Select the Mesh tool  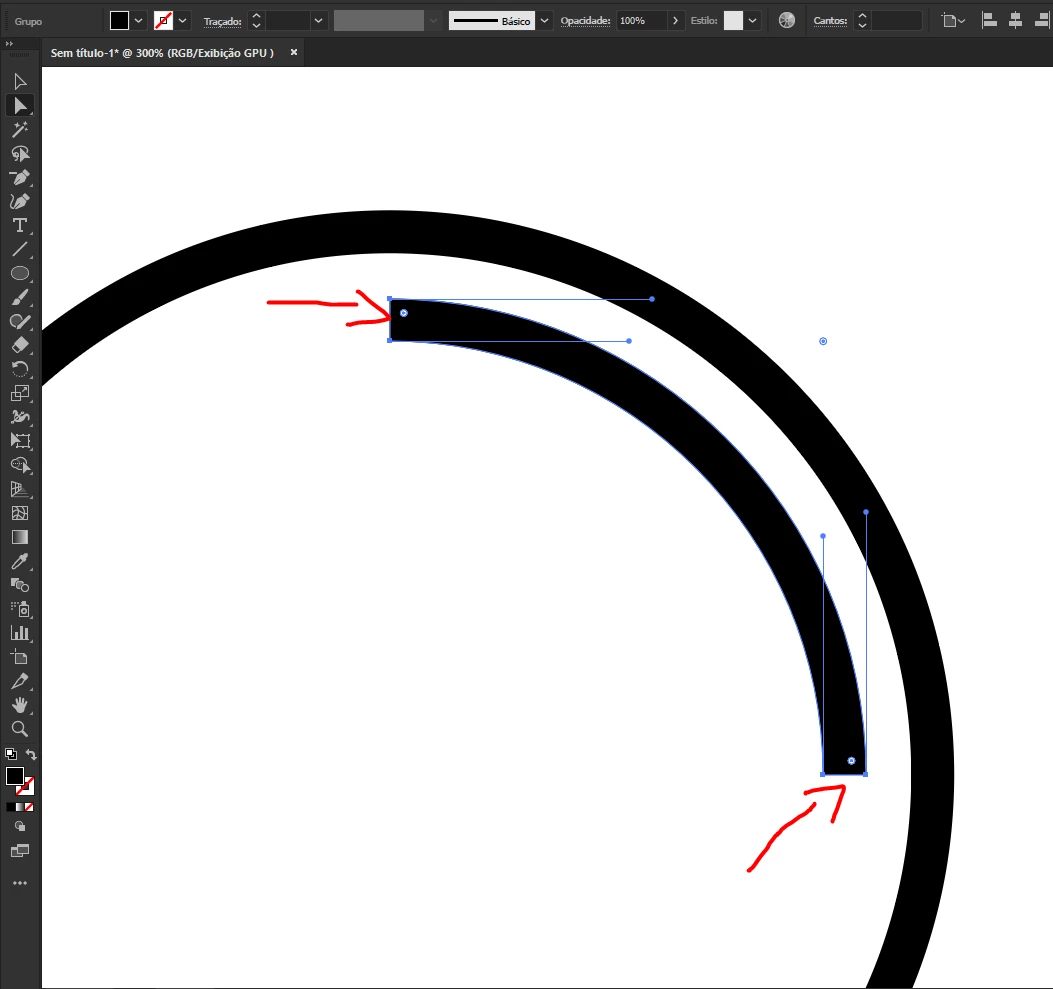[x=20, y=514]
